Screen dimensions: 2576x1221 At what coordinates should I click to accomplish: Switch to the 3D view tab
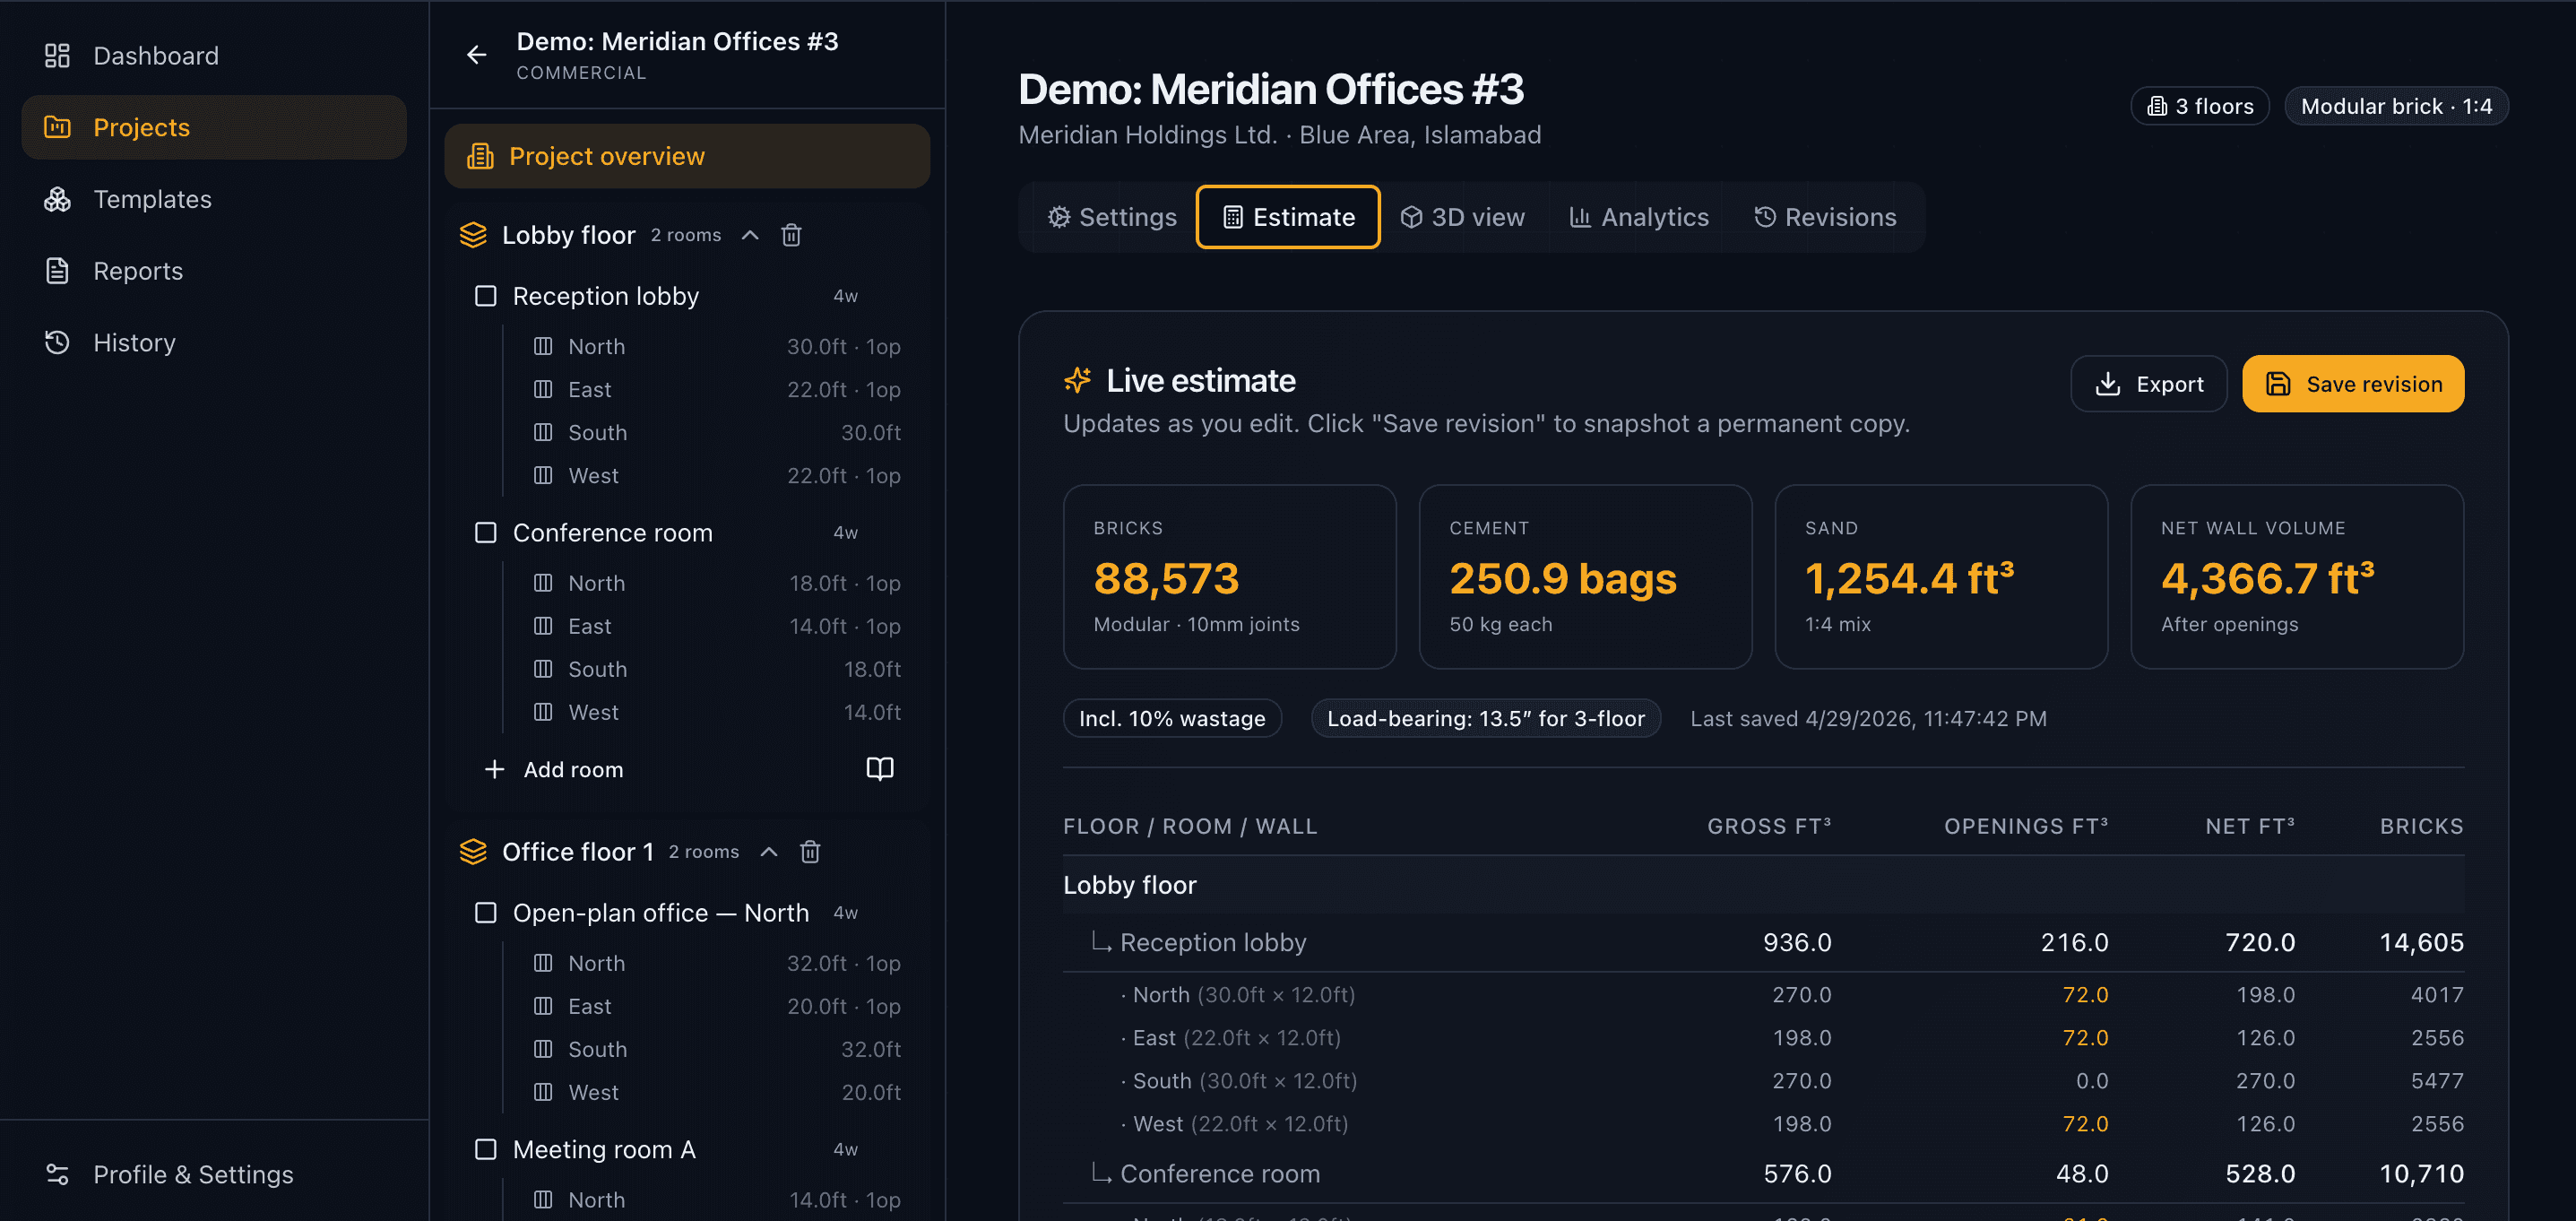point(1462,217)
